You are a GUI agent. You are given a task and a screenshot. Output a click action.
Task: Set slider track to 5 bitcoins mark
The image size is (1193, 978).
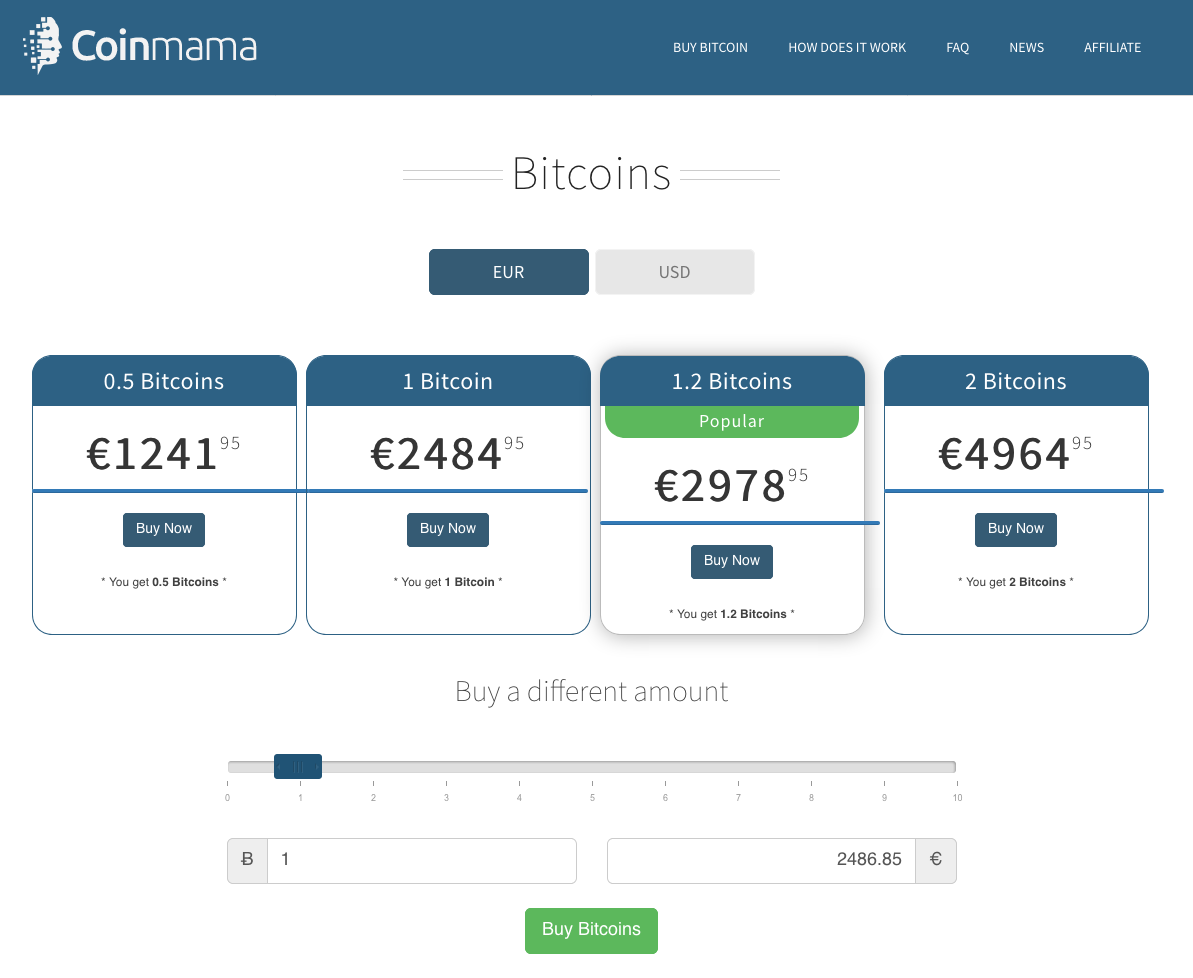pos(592,767)
